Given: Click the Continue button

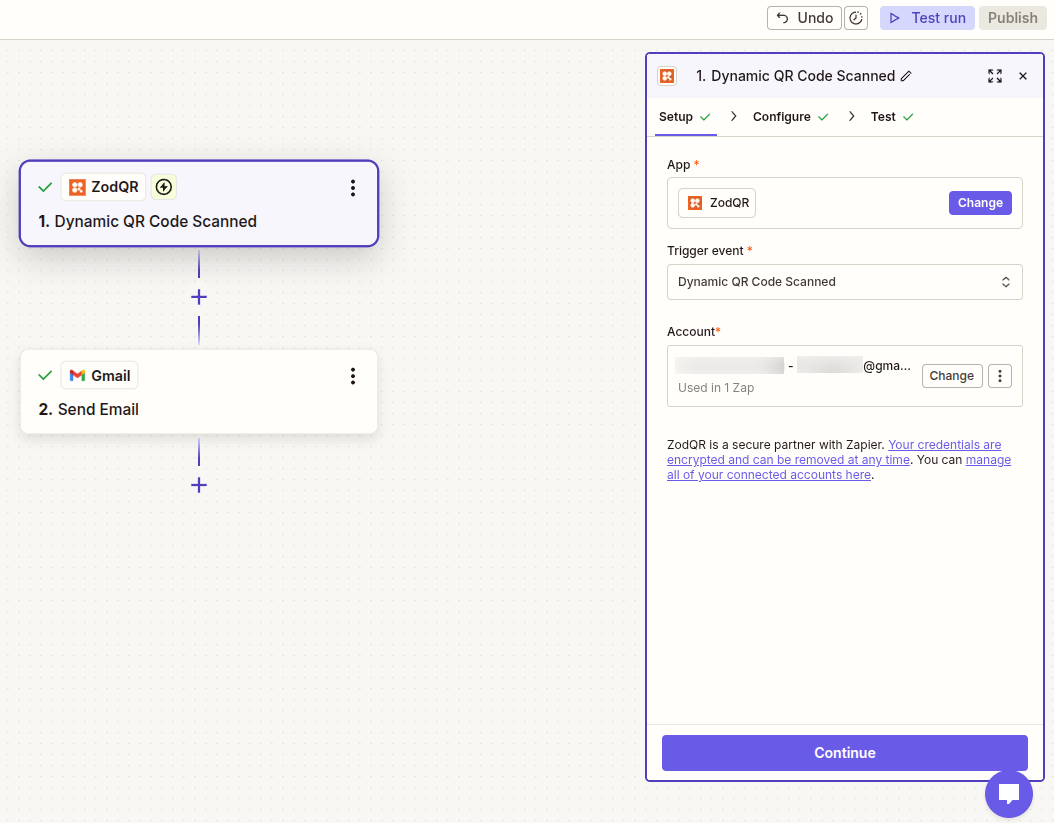Looking at the screenshot, I should (x=844, y=753).
